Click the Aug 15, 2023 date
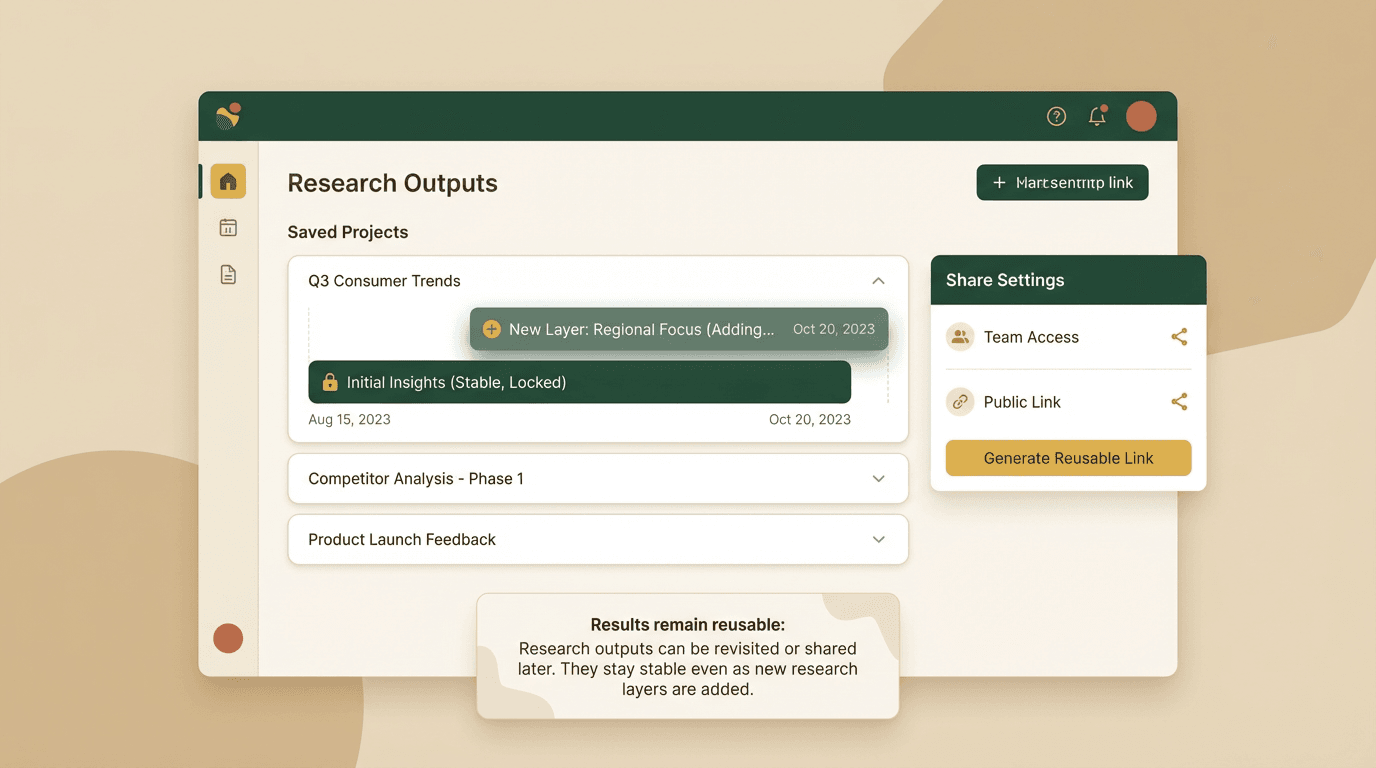The image size is (1376, 768). point(349,419)
